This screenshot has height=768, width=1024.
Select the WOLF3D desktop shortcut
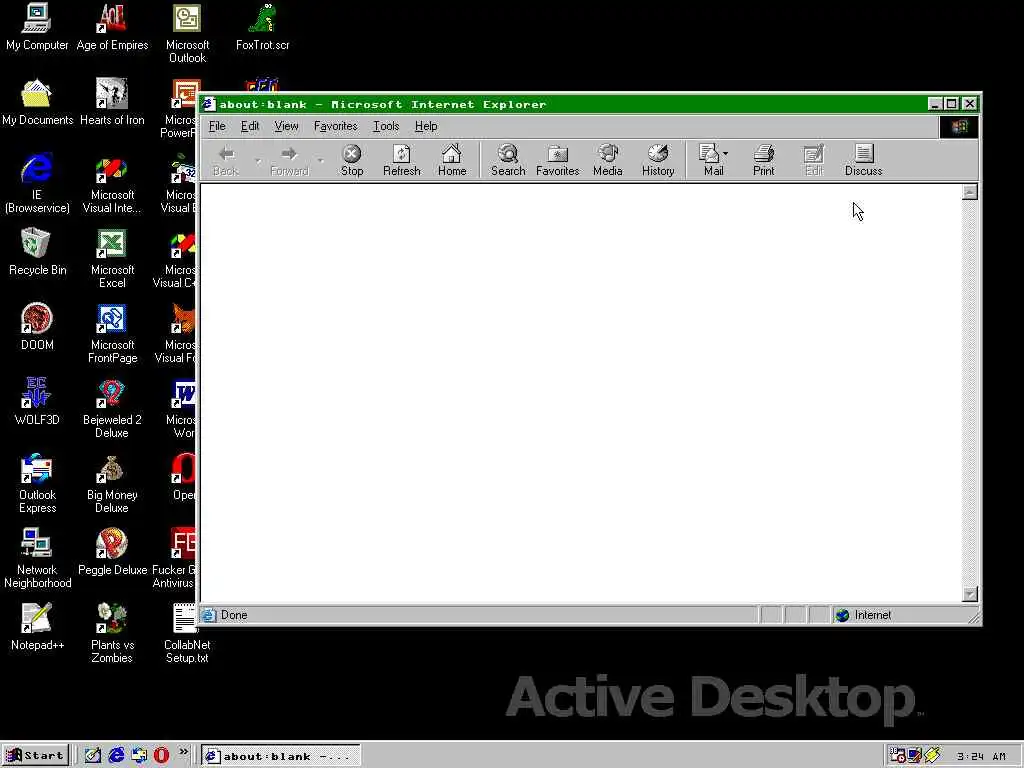click(x=37, y=403)
